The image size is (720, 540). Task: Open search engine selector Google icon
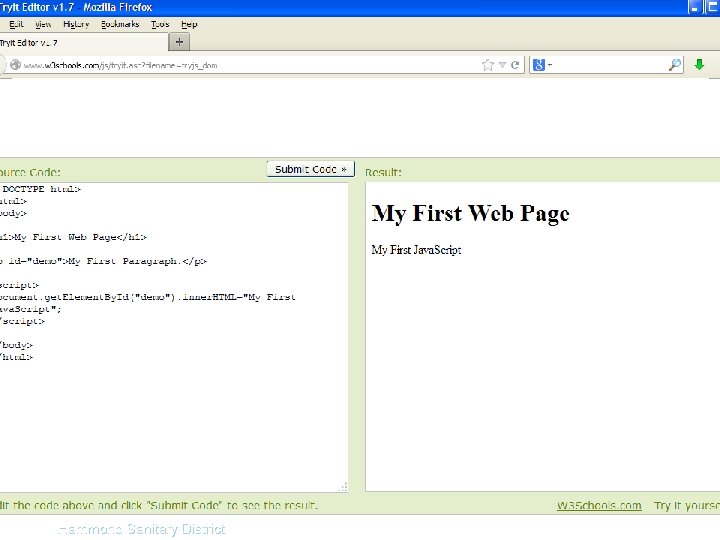[x=539, y=65]
